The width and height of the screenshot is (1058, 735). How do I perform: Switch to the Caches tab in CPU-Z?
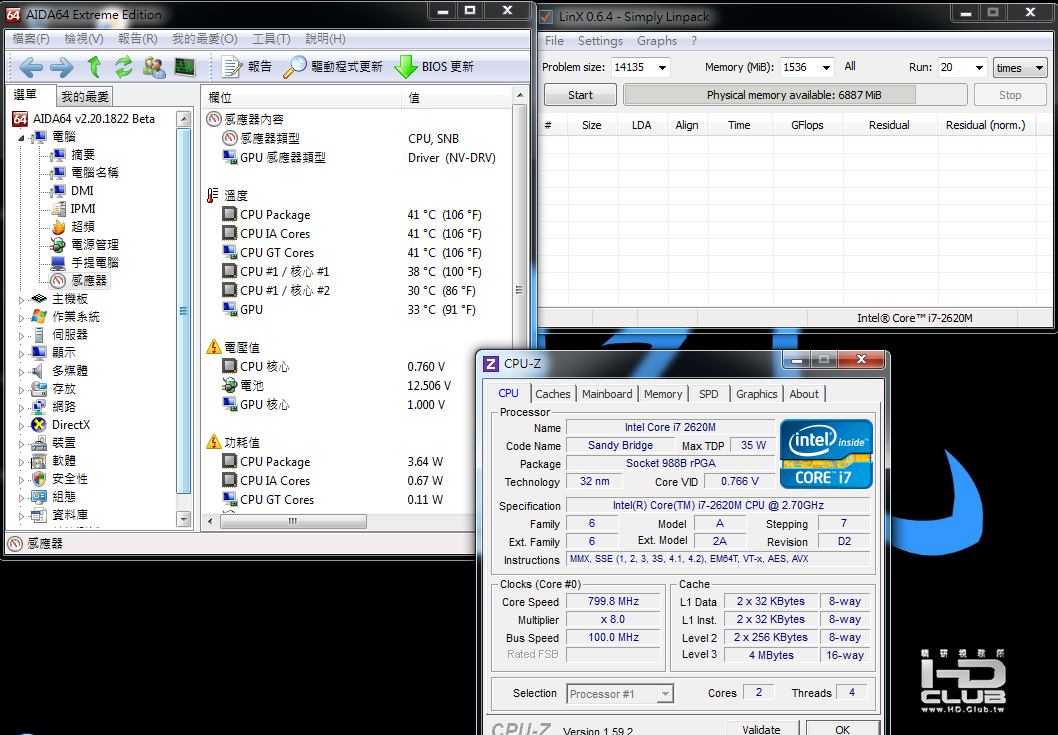point(553,393)
